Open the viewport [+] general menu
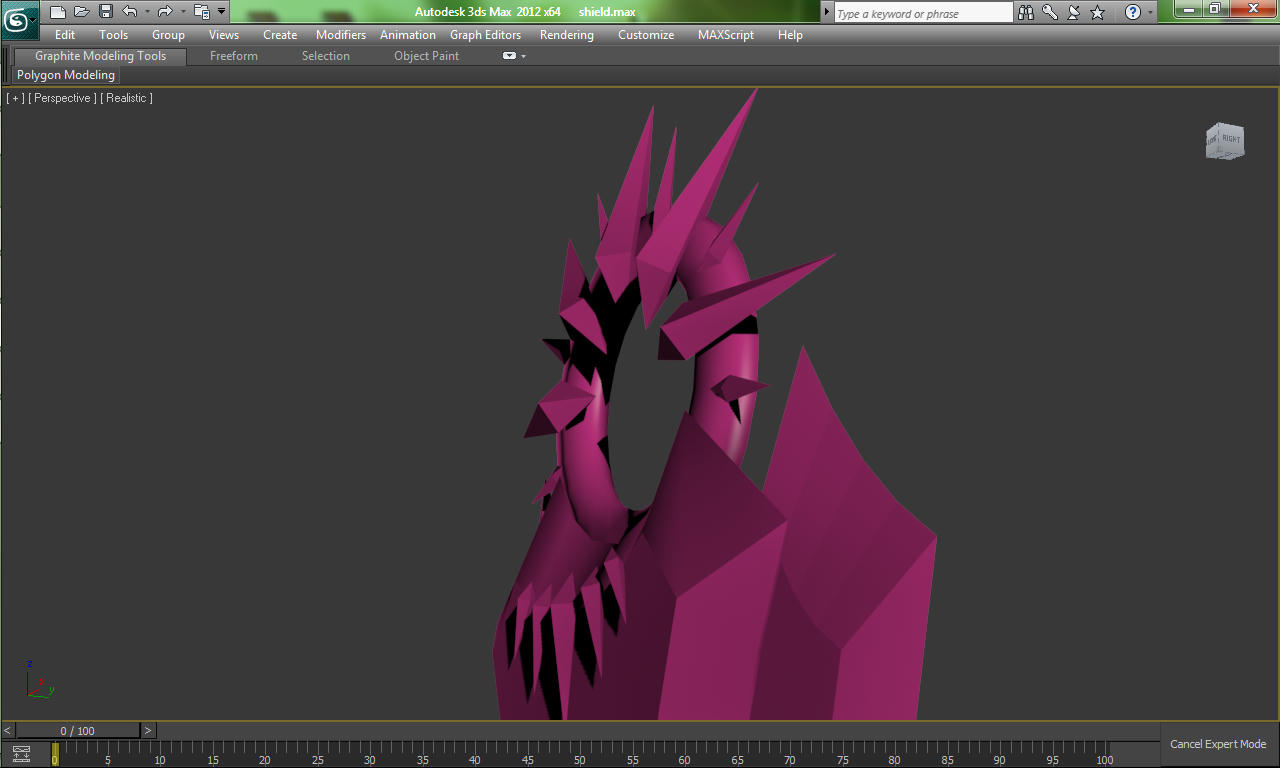This screenshot has width=1280, height=768. (x=15, y=98)
